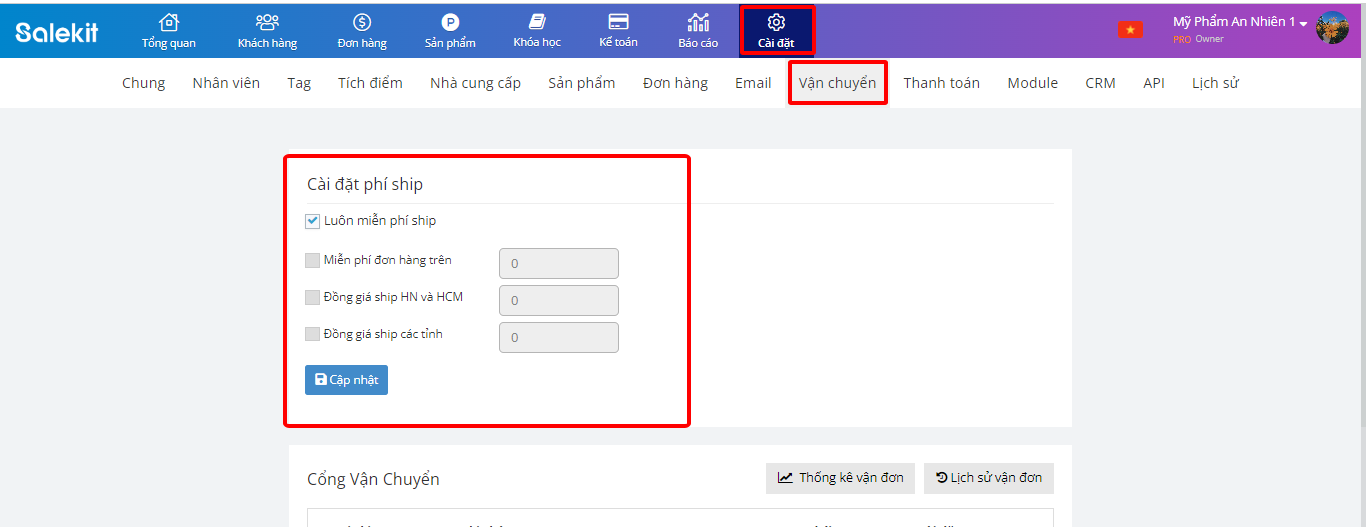The image size is (1366, 527).
Task: Switch to the Thanh toán tab
Action: pos(941,83)
